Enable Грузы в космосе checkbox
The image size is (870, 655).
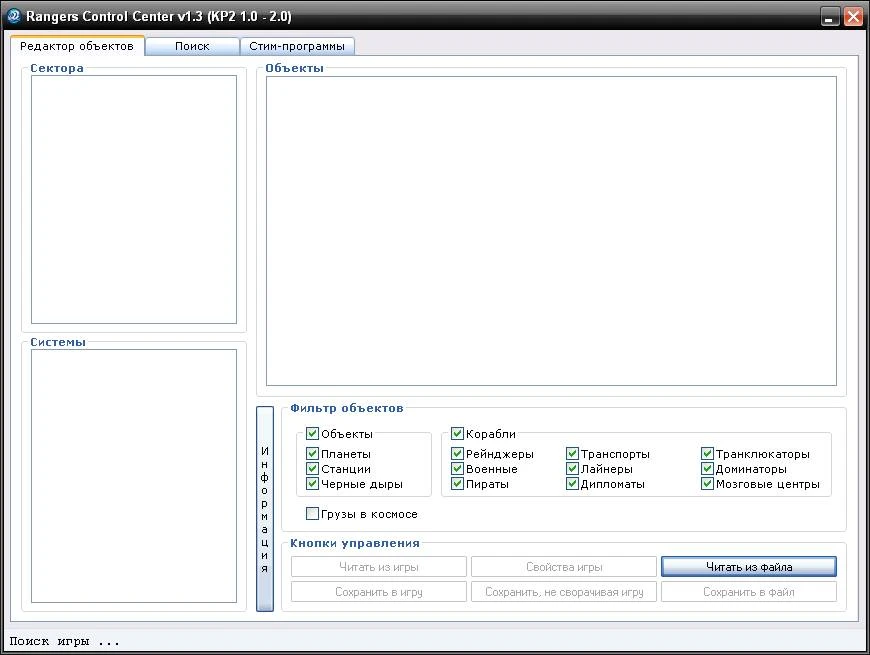(x=313, y=514)
